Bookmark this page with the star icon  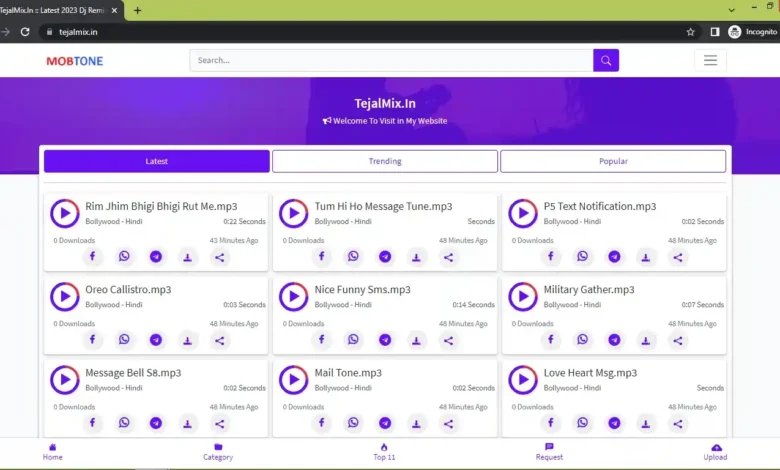click(690, 32)
